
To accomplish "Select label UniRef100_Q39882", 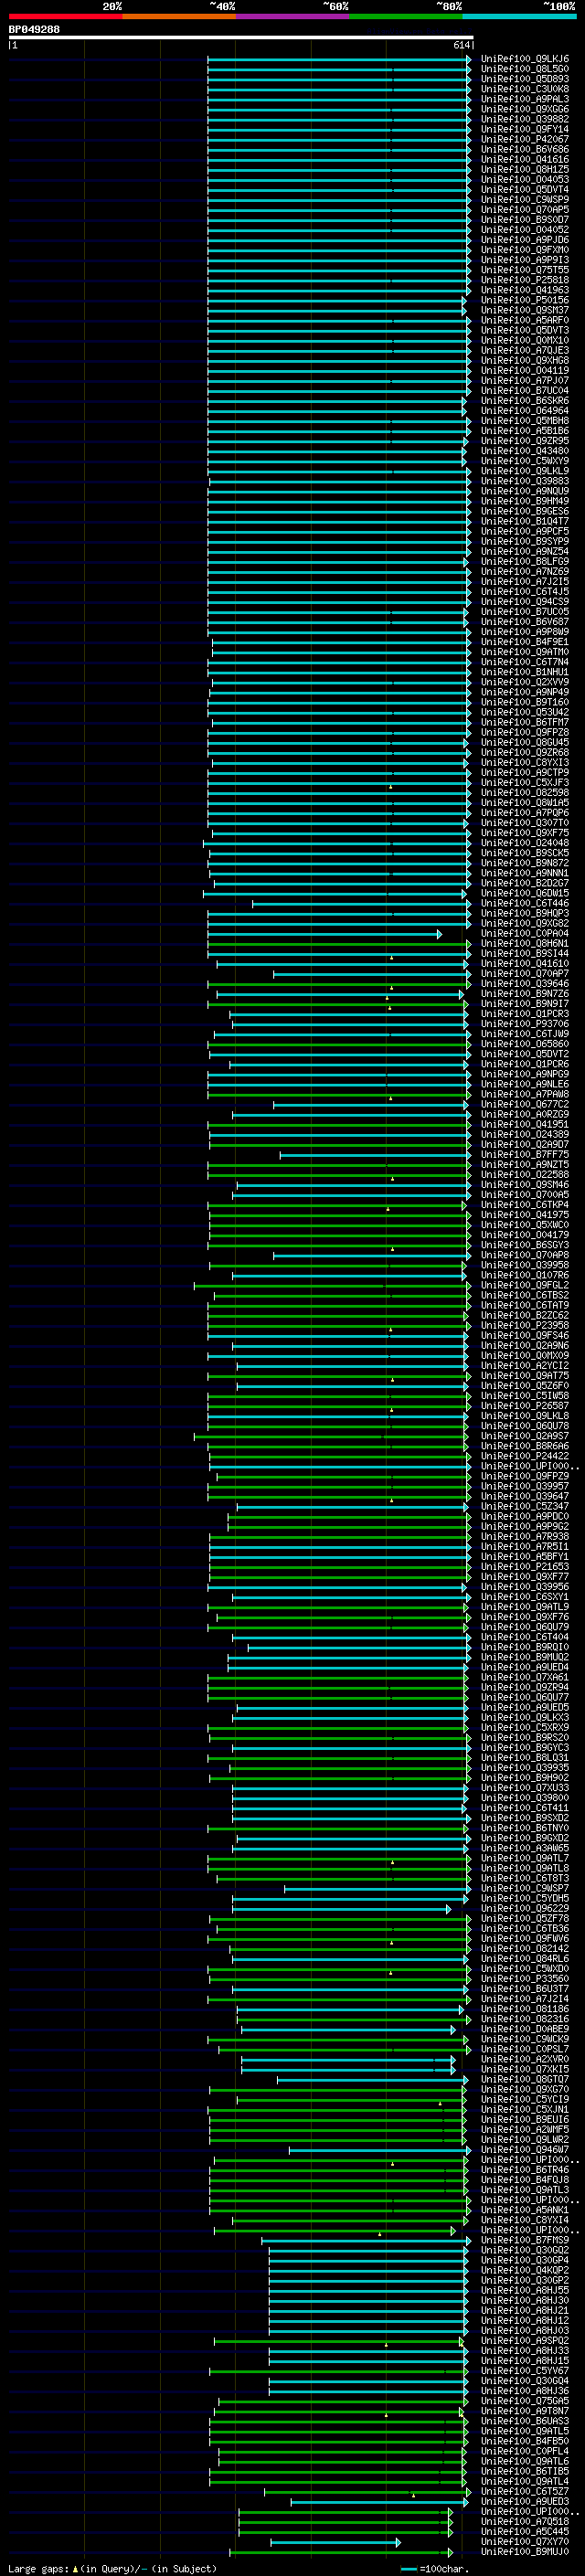I will (525, 120).
